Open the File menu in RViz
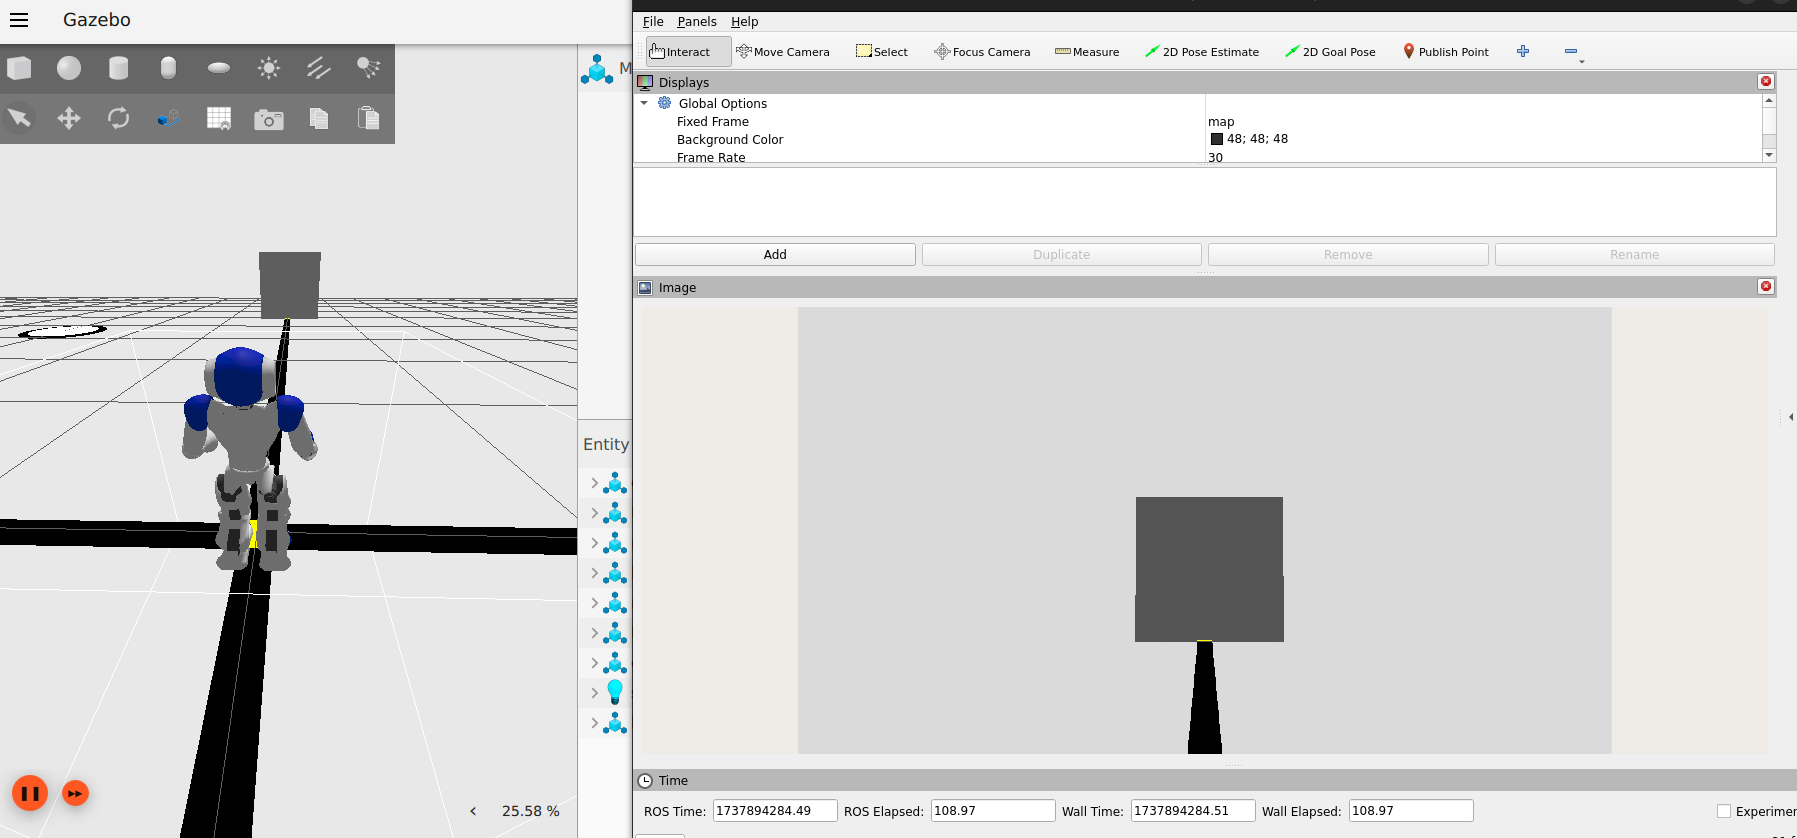The width and height of the screenshot is (1797, 838). 653,21
